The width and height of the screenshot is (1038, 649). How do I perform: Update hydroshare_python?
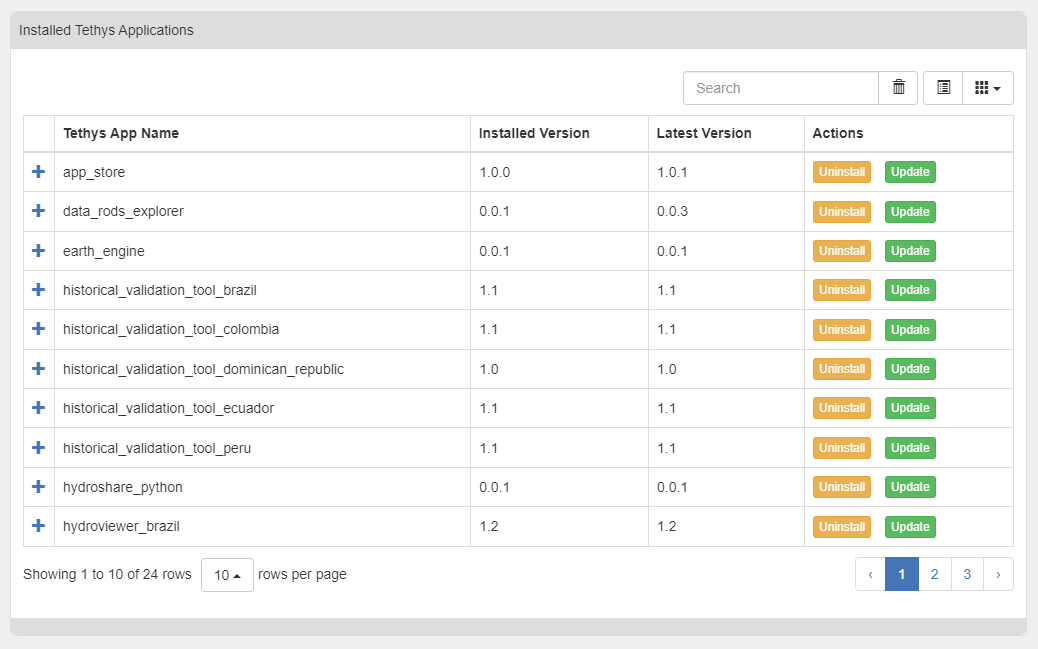tap(910, 486)
